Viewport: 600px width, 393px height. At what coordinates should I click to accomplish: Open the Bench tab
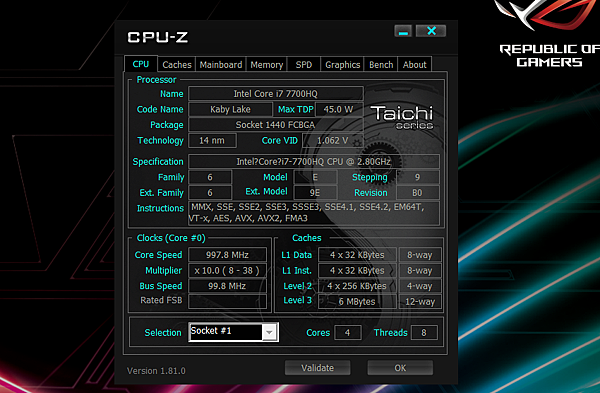(381, 65)
